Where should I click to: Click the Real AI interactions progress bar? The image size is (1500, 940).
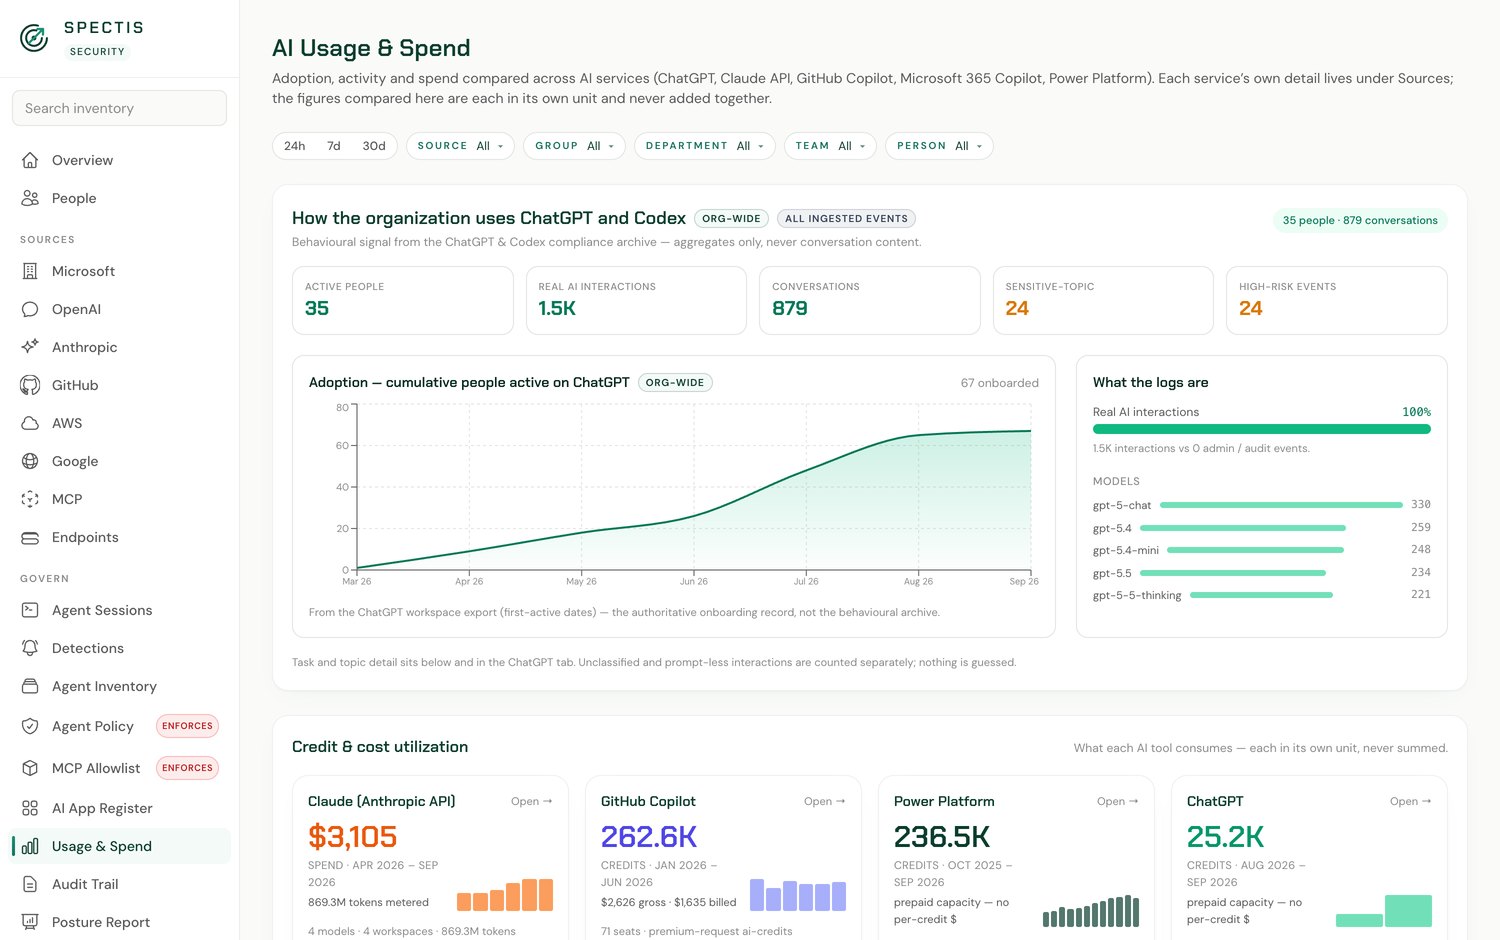1262,429
